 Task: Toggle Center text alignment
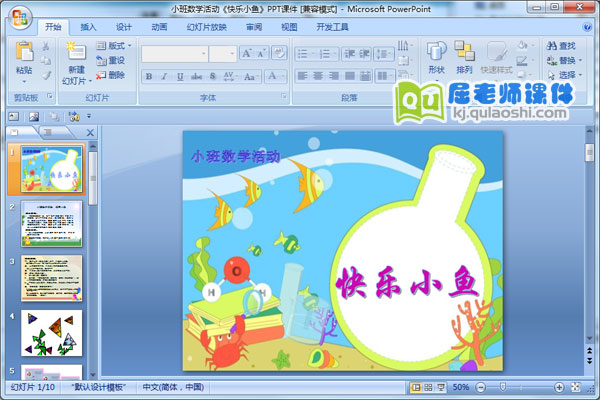tap(318, 76)
